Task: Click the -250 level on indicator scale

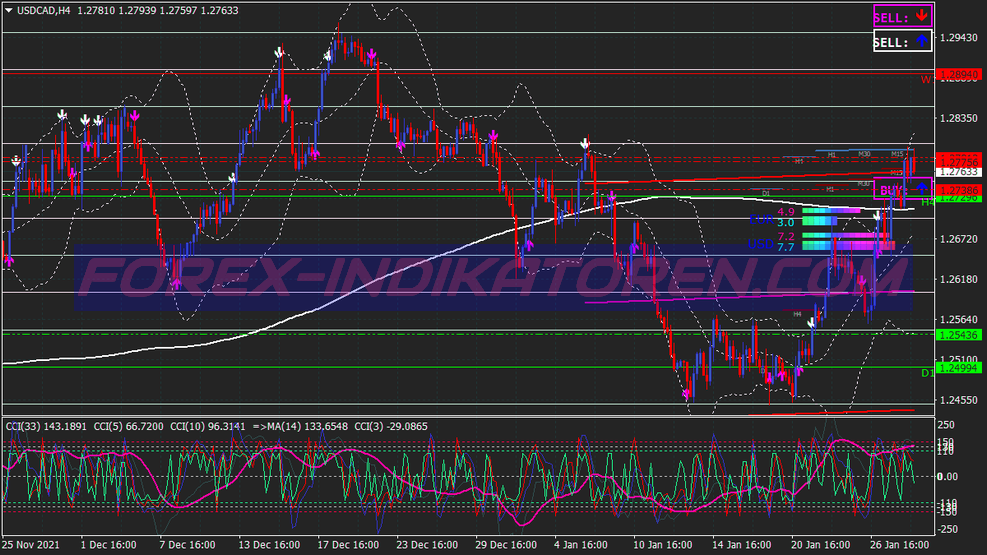Action: pos(948,529)
